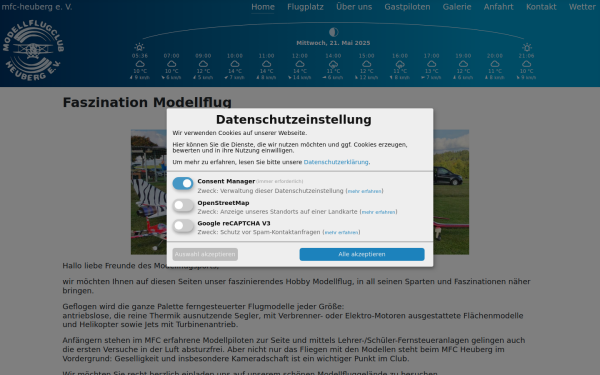Click the Faszination Modellflug heading
The height and width of the screenshot is (375, 600).
click(x=147, y=102)
